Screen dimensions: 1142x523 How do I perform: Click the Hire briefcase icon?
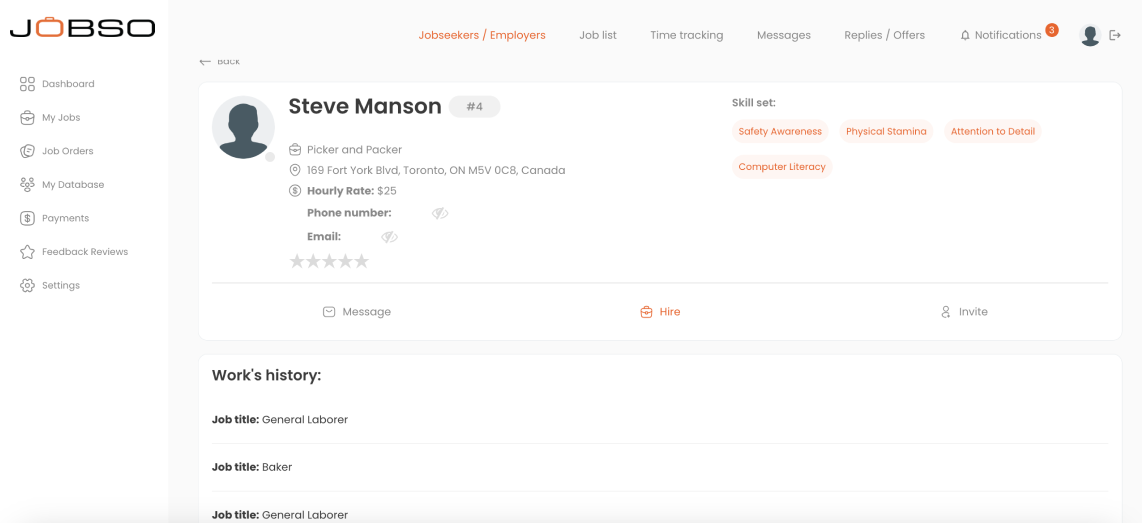pyautogui.click(x=646, y=312)
